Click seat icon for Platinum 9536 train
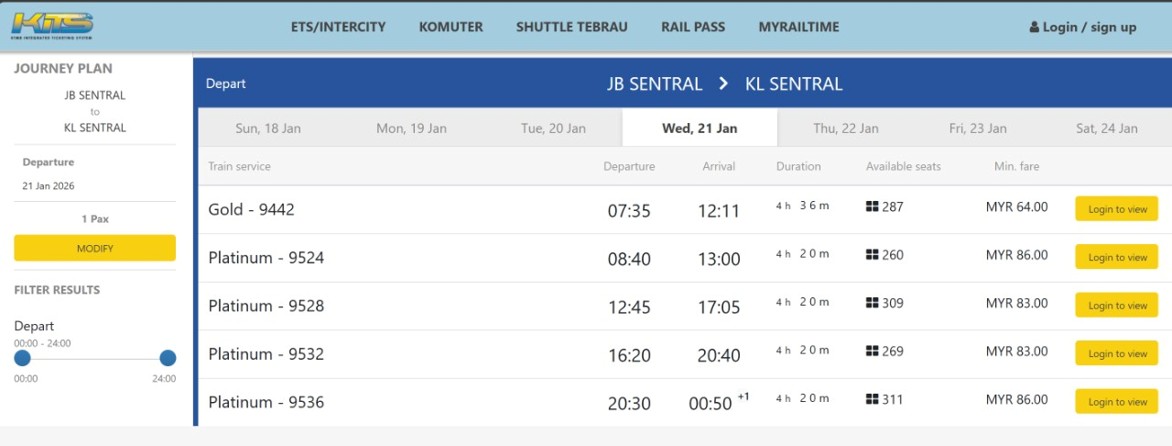Screen dimensions: 1172x446 point(872,399)
